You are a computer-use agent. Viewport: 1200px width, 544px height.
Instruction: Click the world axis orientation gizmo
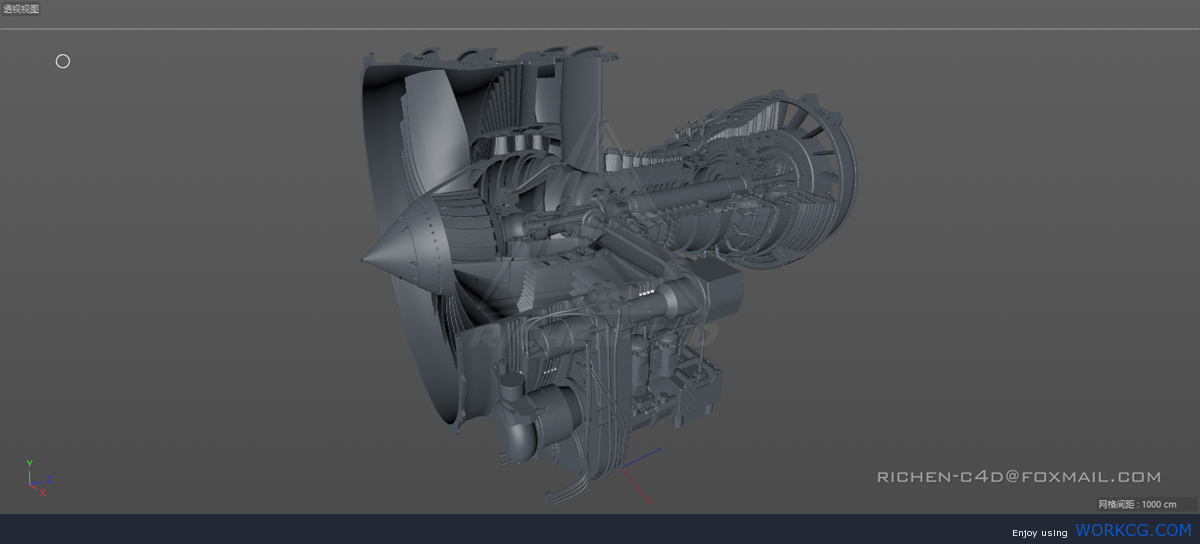[x=39, y=479]
